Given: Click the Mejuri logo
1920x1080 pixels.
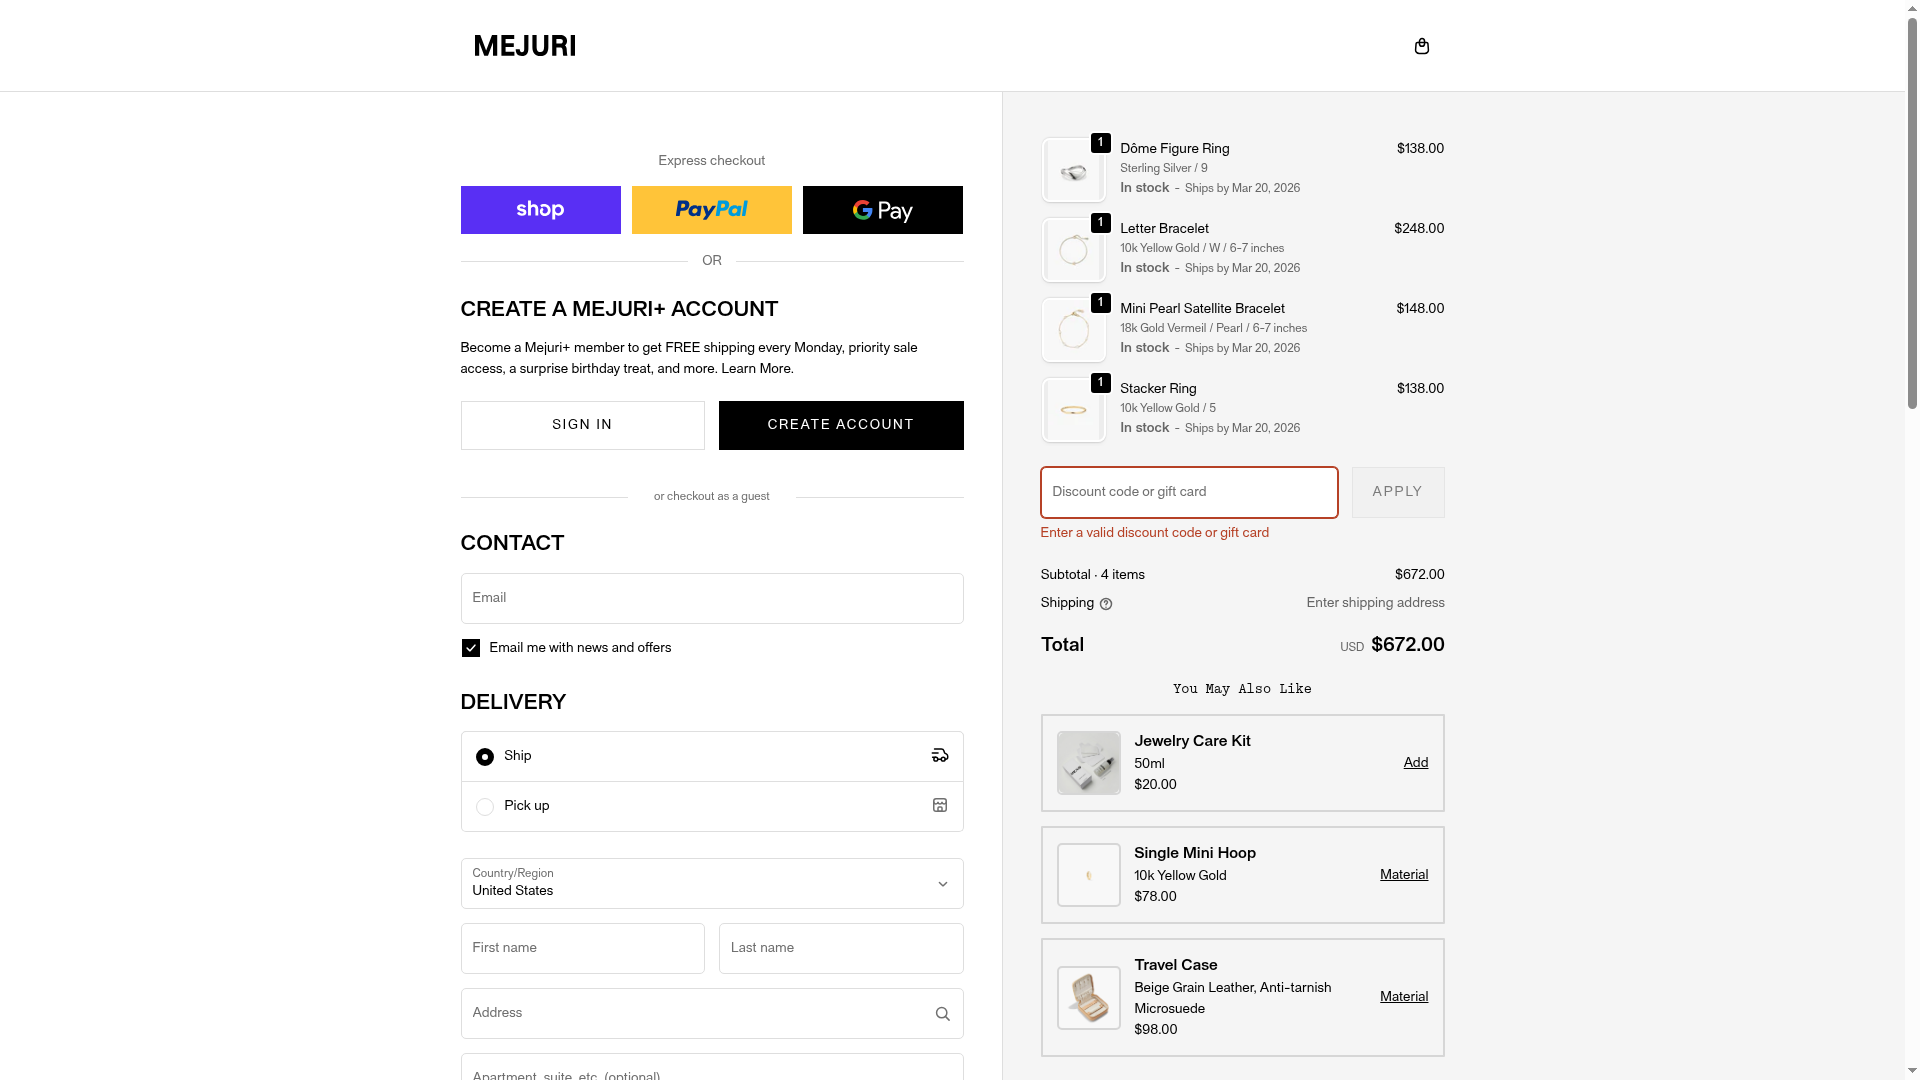Looking at the screenshot, I should [x=525, y=46].
